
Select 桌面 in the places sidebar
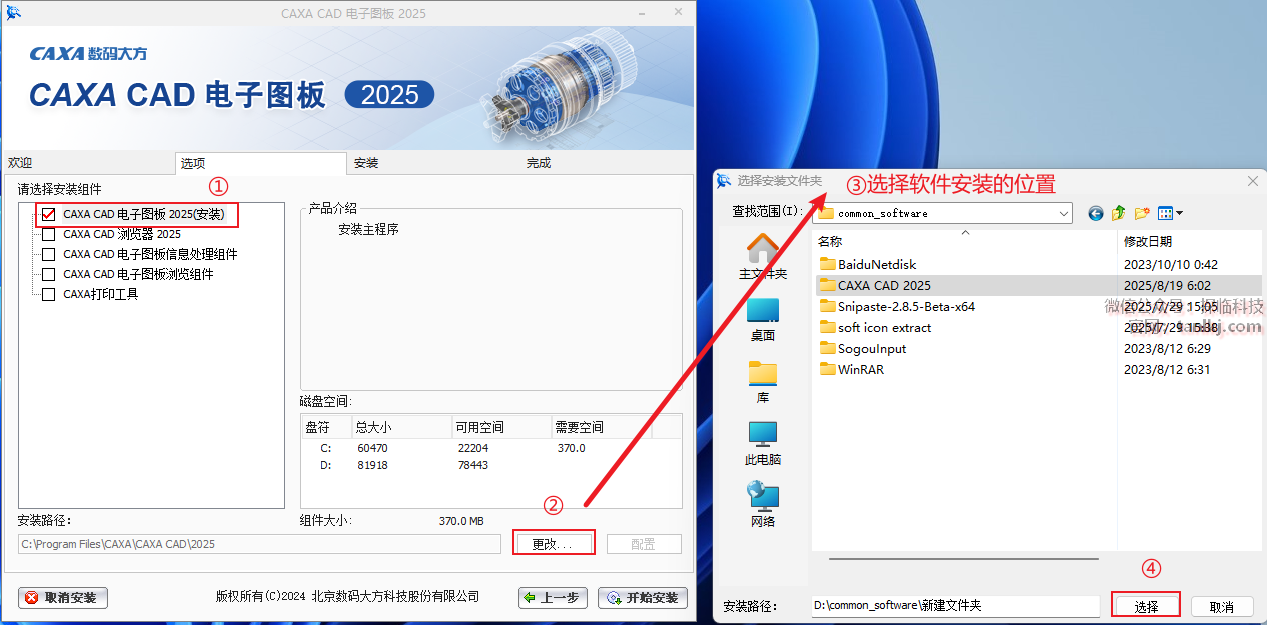pyautogui.click(x=763, y=320)
